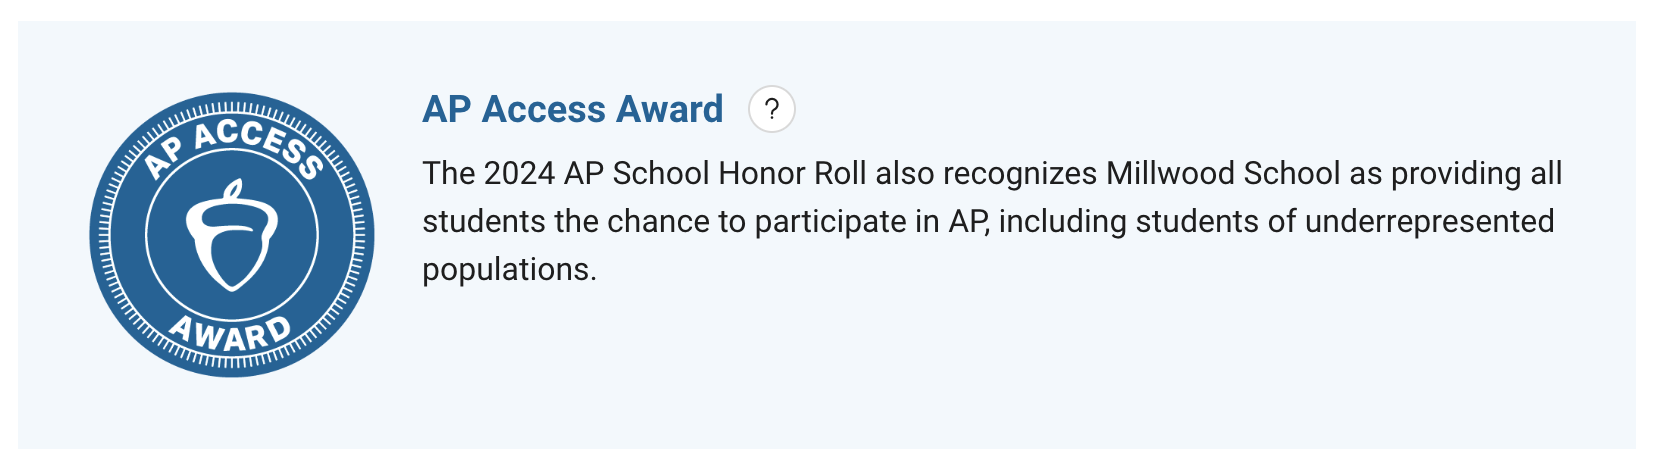Click the word "students" starting the second line
This screenshot has width=1662, height=472.
[484, 221]
